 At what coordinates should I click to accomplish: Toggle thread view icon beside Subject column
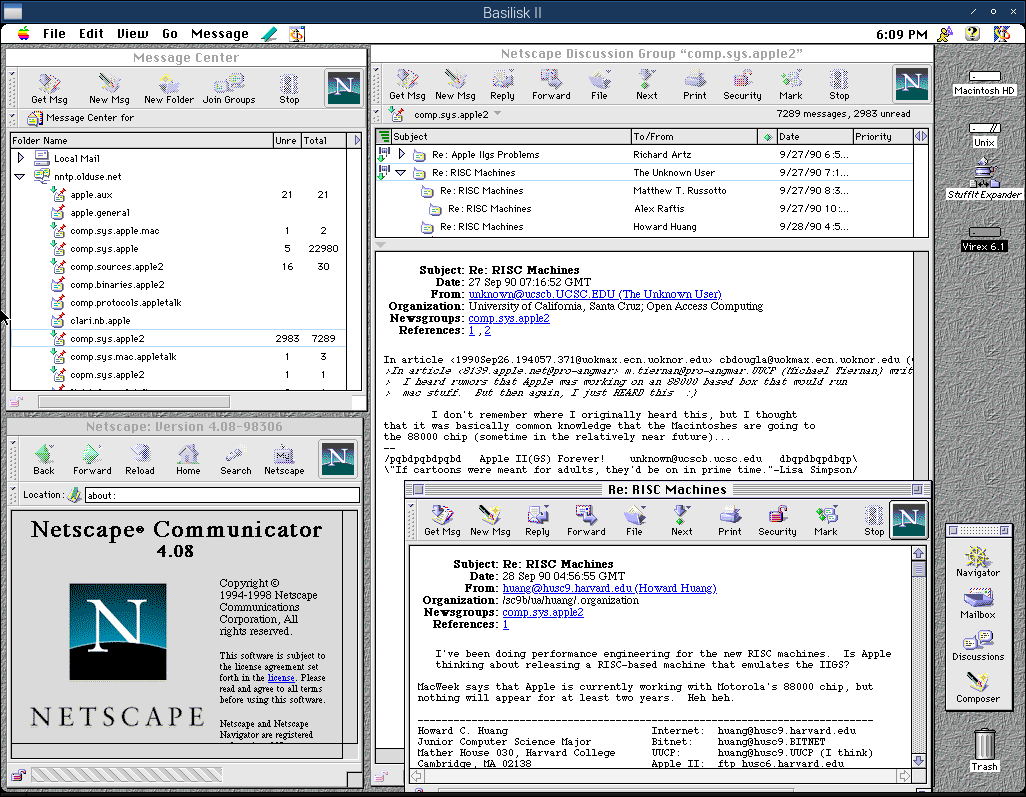point(383,137)
